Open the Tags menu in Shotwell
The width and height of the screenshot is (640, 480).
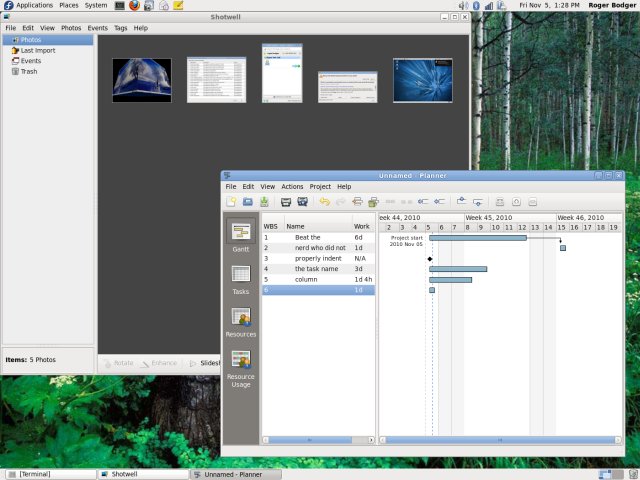coord(120,28)
